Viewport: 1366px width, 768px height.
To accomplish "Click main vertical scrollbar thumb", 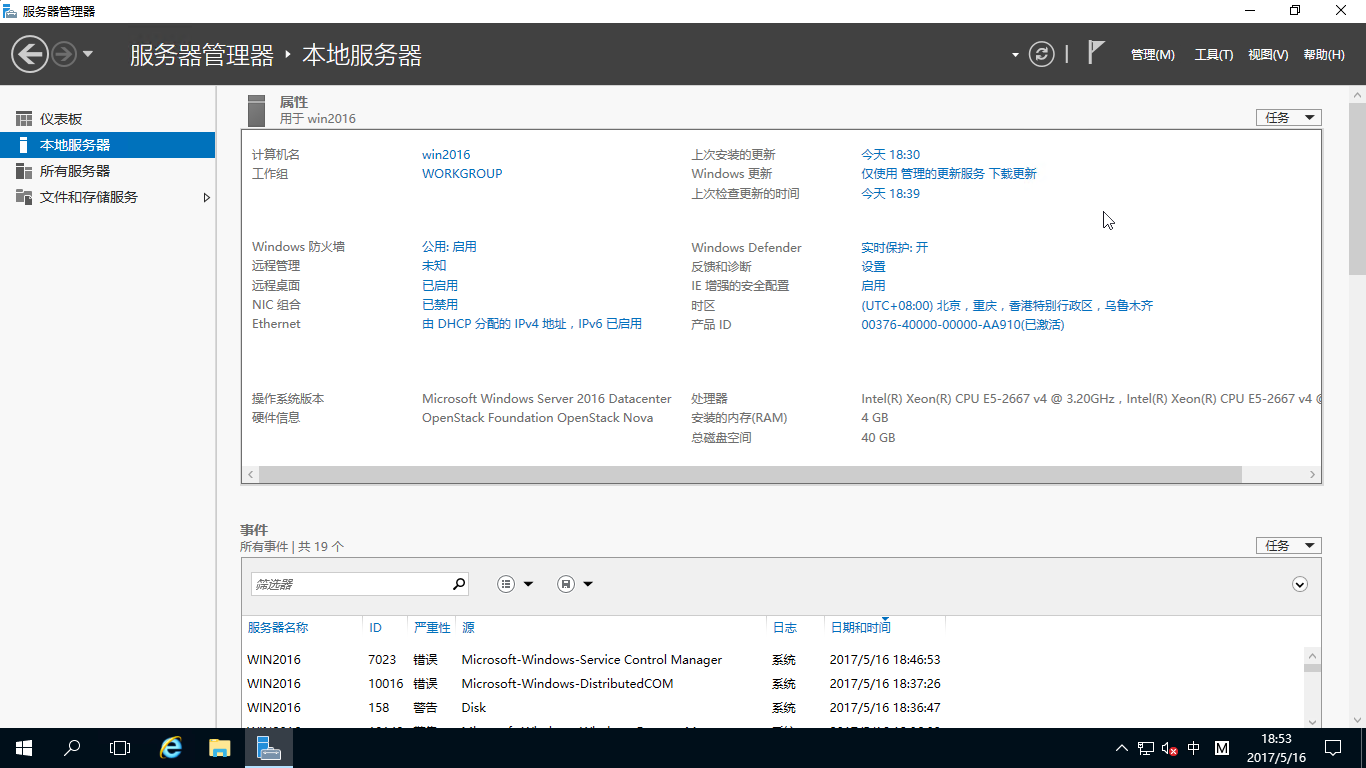I will 1357,188.
